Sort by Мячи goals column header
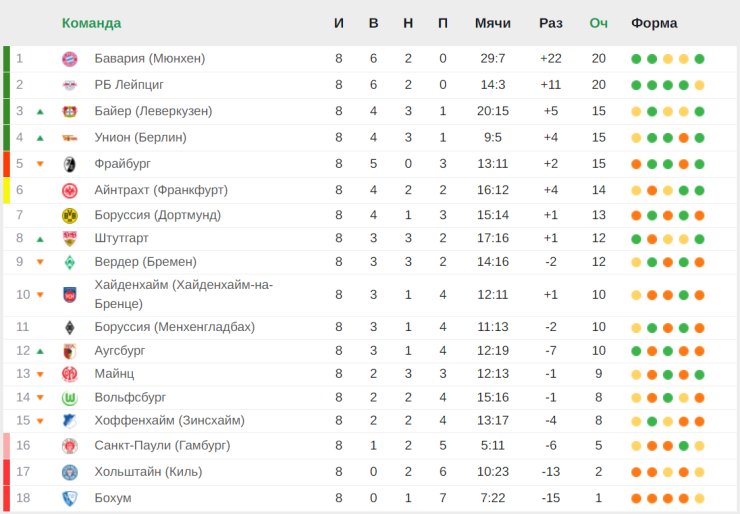 click(x=493, y=23)
